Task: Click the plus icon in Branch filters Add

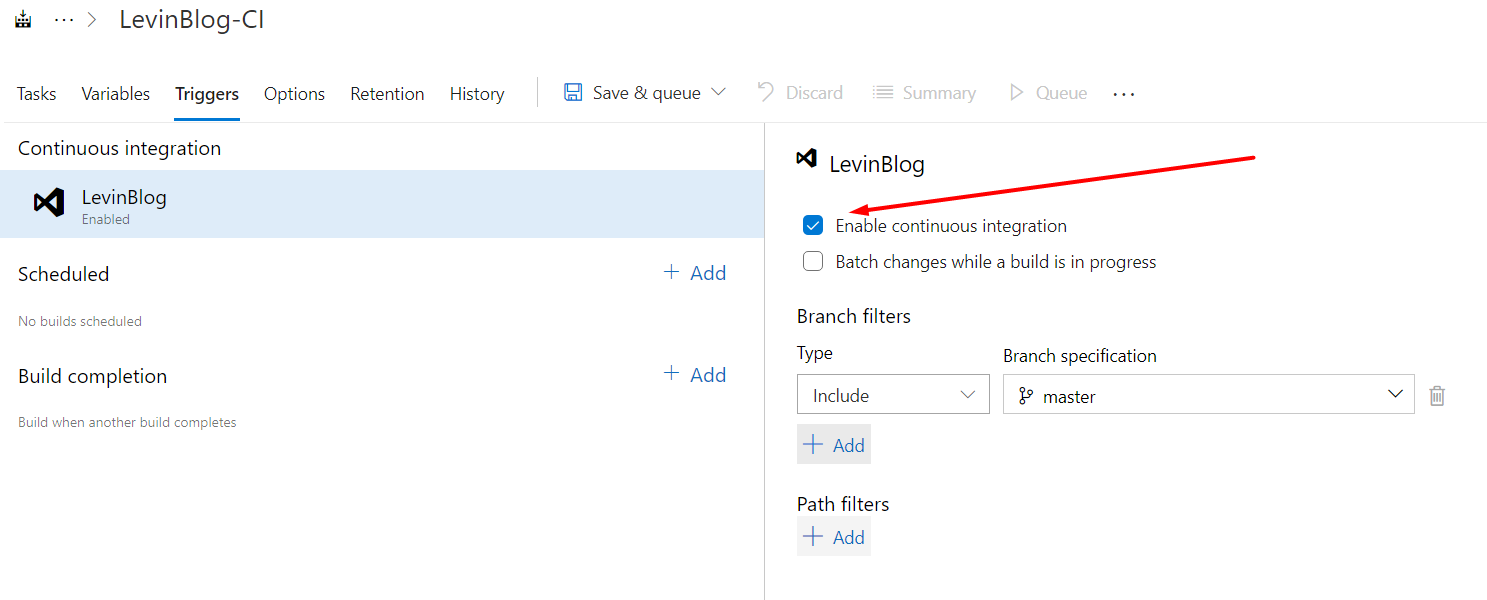Action: [813, 445]
